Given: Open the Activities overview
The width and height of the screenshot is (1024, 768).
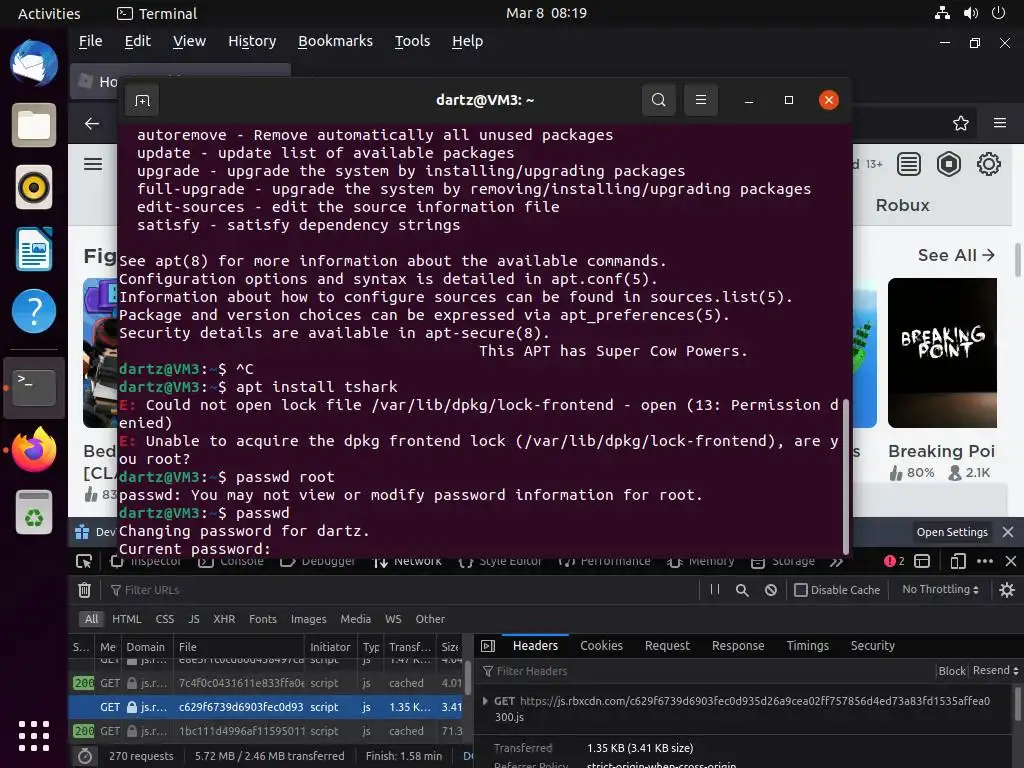Looking at the screenshot, I should 49,13.
